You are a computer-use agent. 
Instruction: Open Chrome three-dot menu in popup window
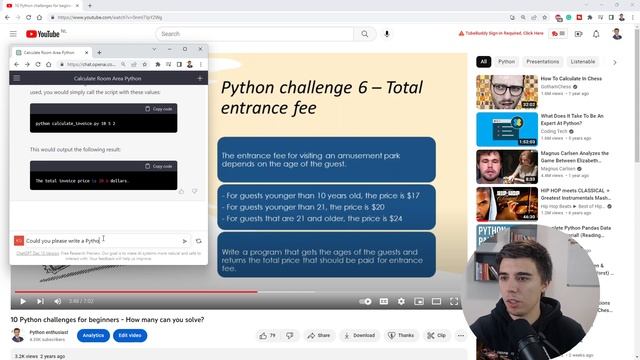pos(201,64)
